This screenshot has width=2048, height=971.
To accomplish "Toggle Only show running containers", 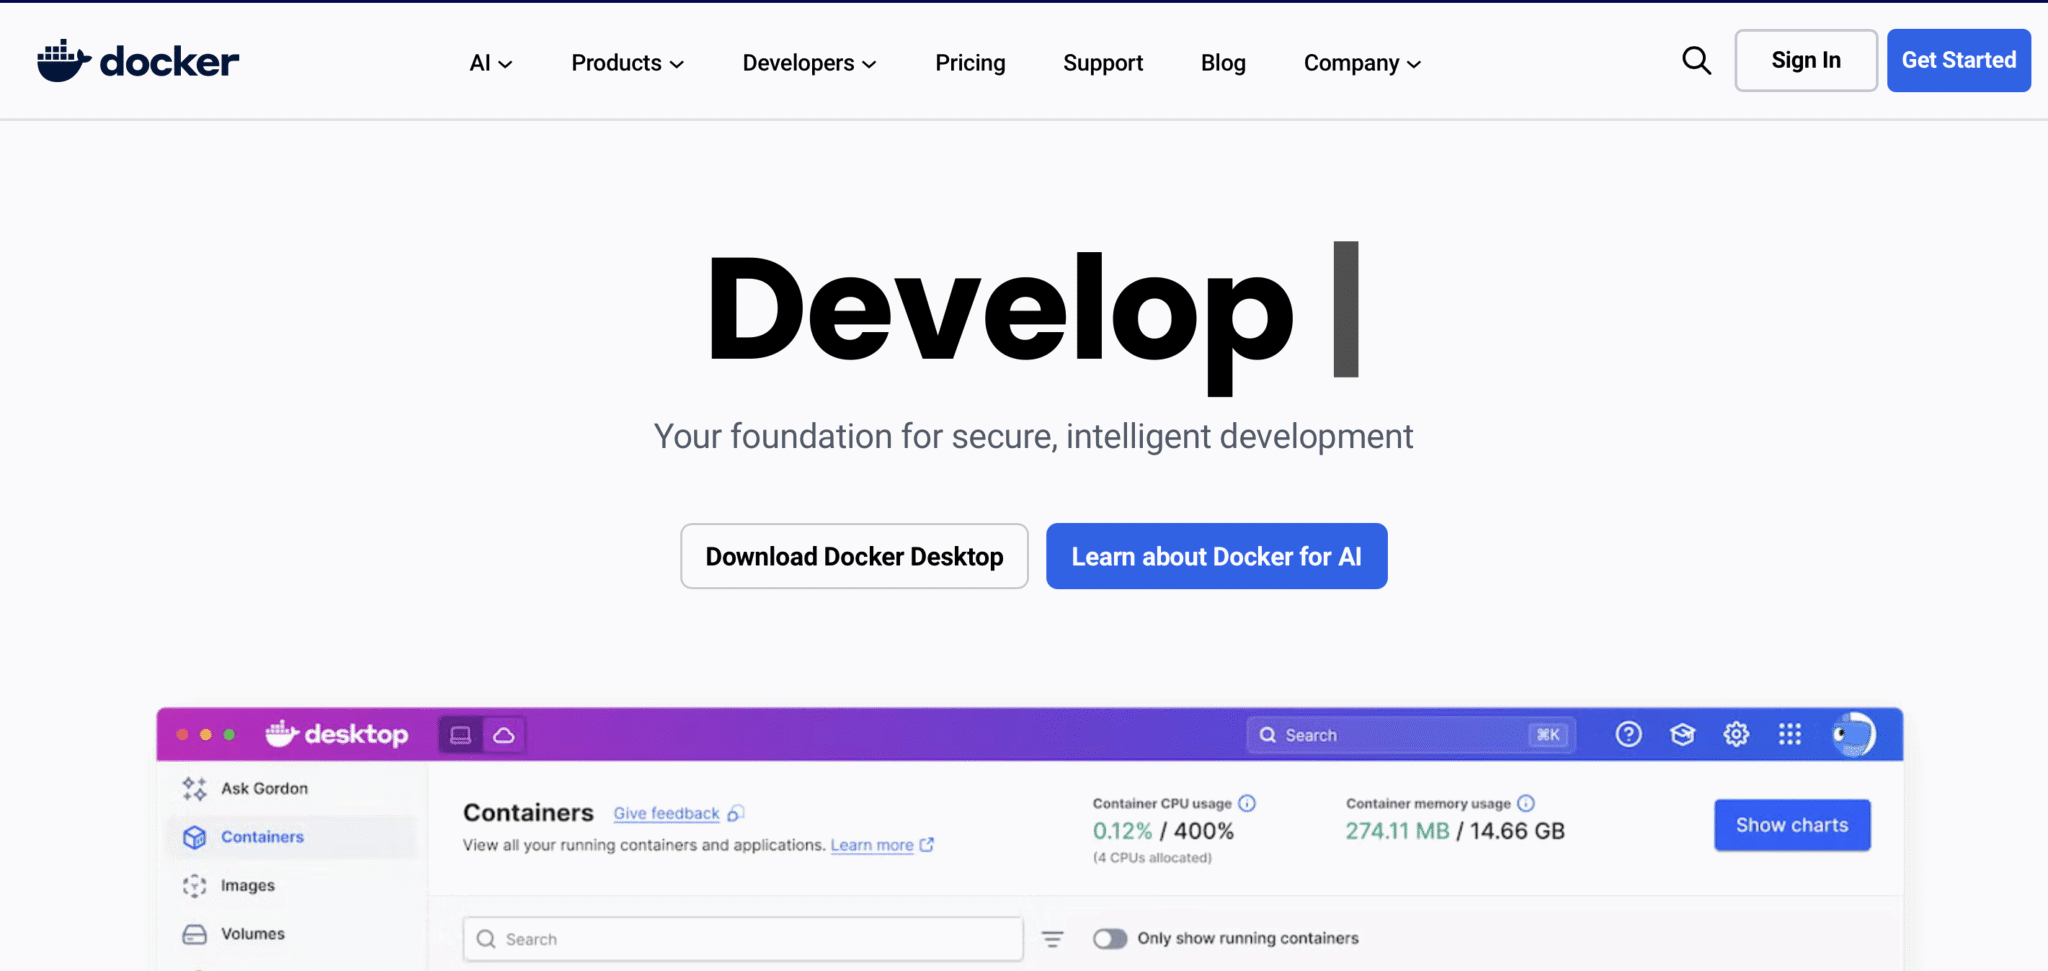I will (x=1109, y=939).
